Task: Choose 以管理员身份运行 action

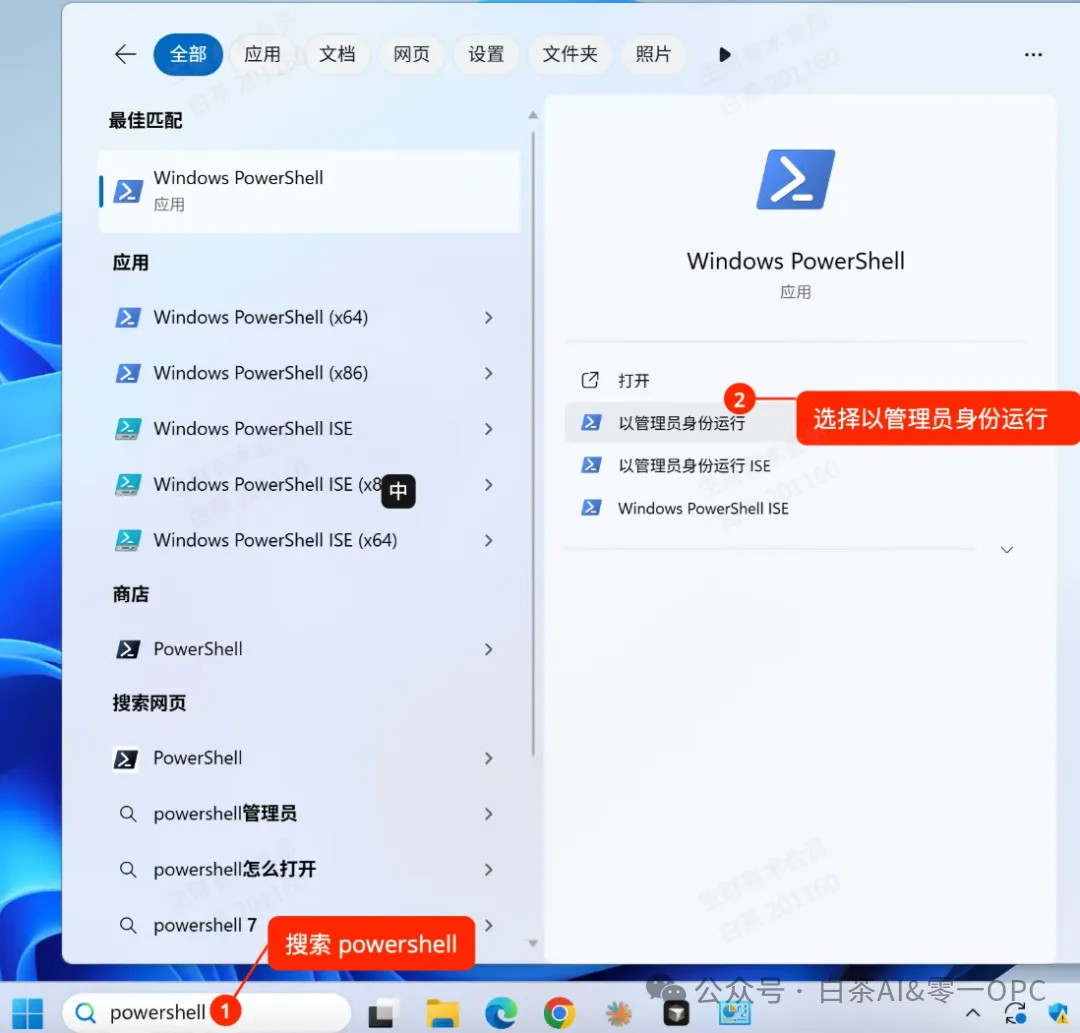Action: (680, 423)
